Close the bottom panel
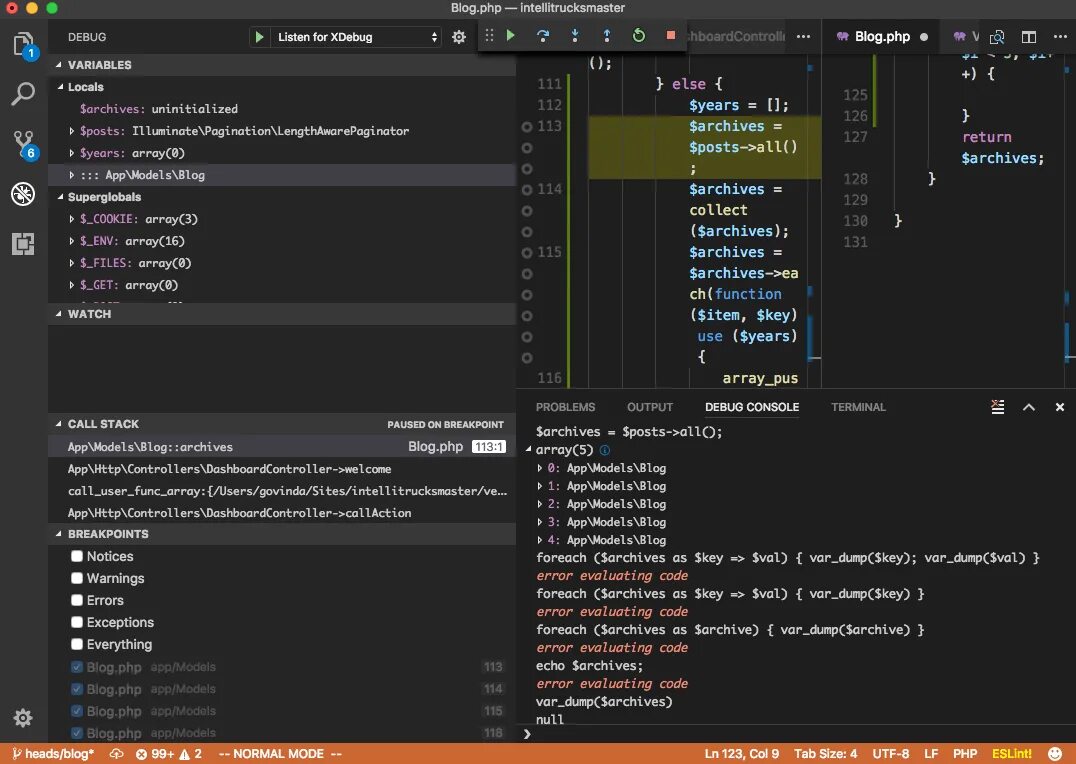 tap(1060, 407)
